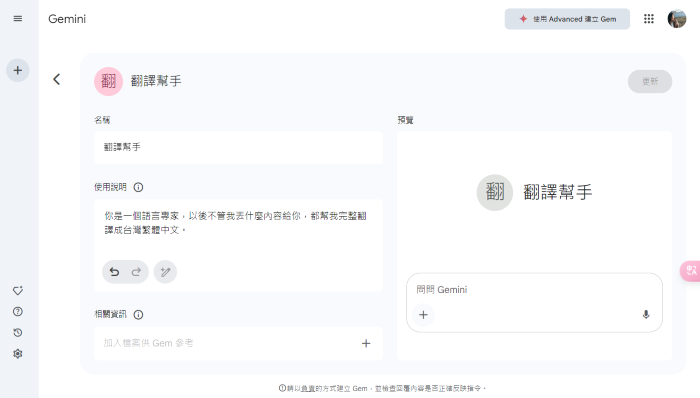Click the footer info circle icon
700x398 pixels.
(x=282, y=388)
